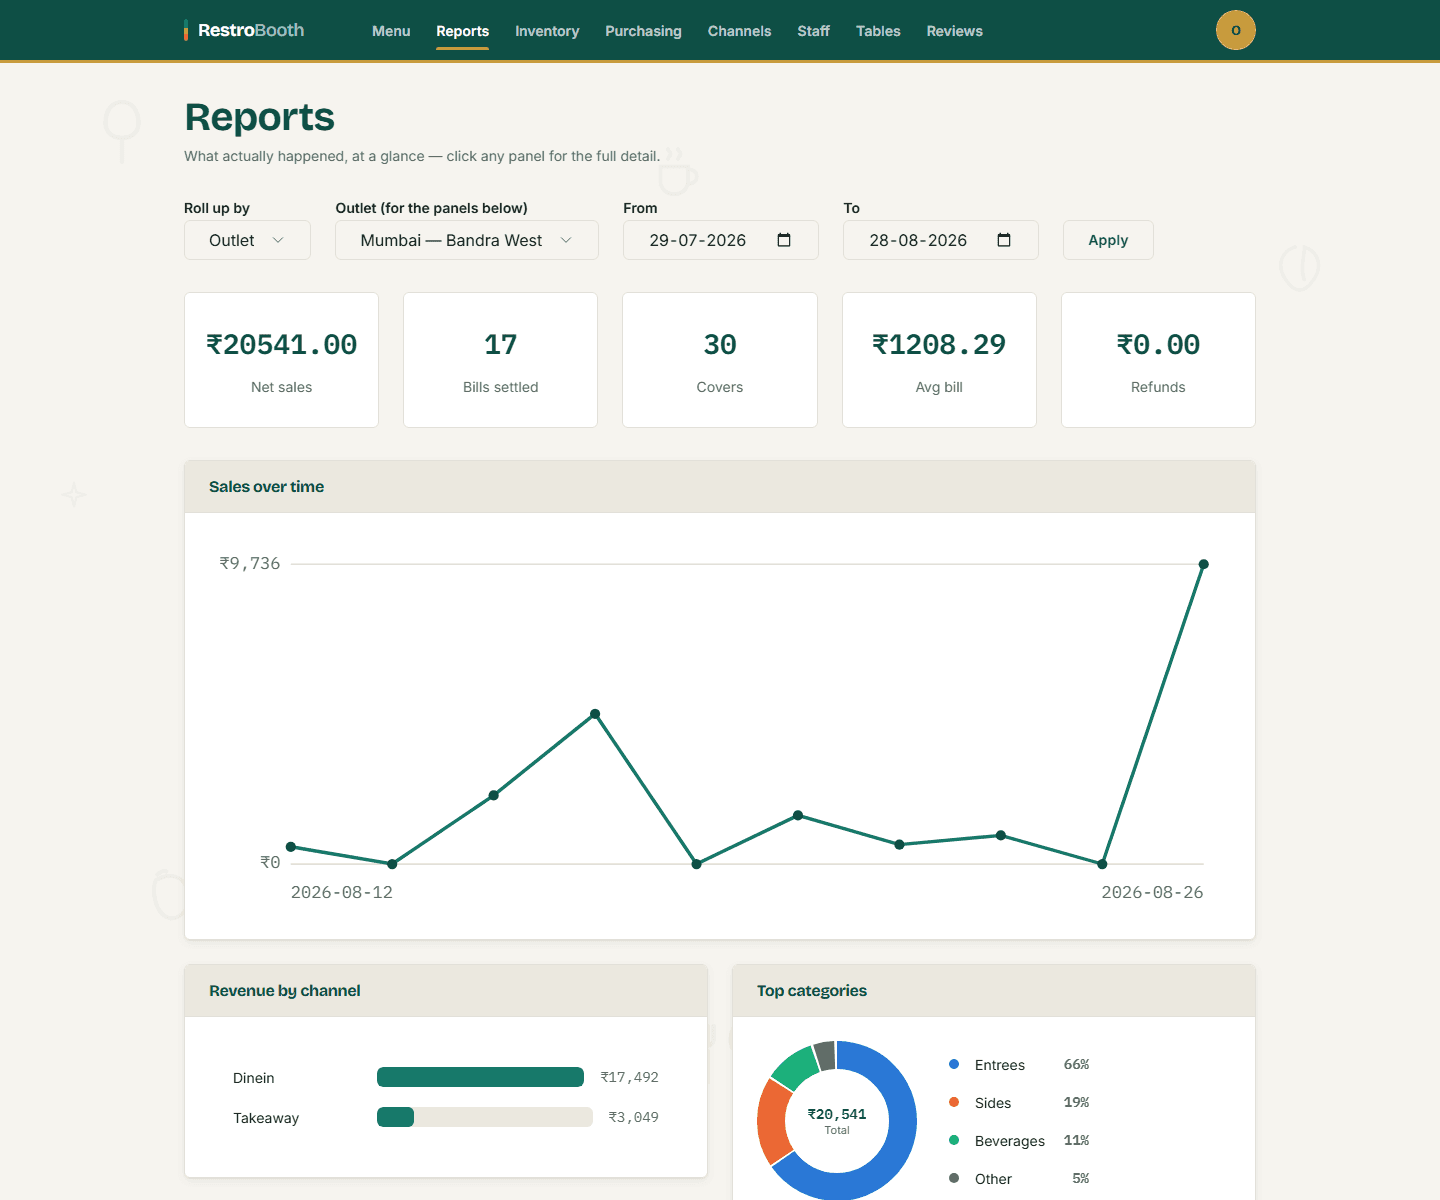This screenshot has width=1440, height=1200.
Task: Click the orange Sides legend dot
Action: coord(954,1102)
